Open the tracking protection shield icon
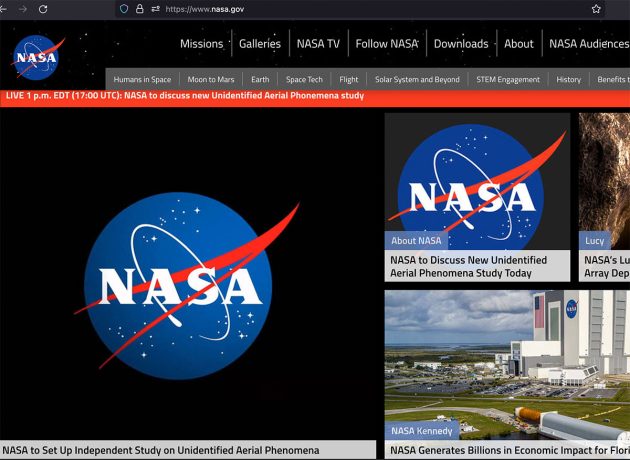The height and width of the screenshot is (460, 630). [x=124, y=9]
